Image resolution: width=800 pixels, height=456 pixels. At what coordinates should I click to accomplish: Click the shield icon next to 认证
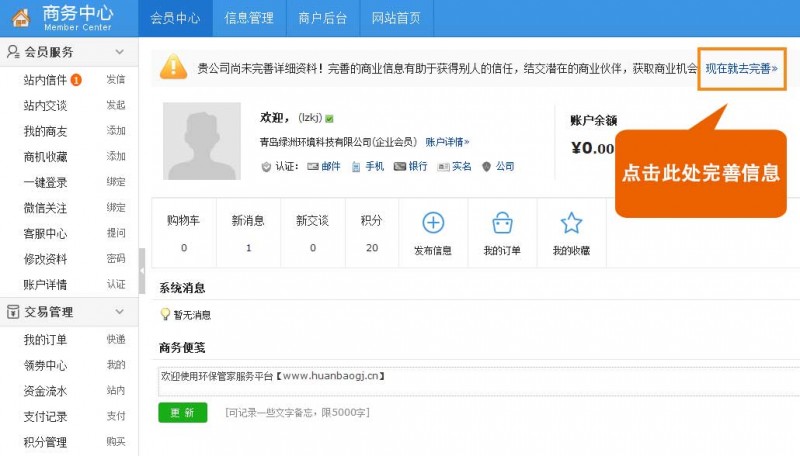coord(266,167)
